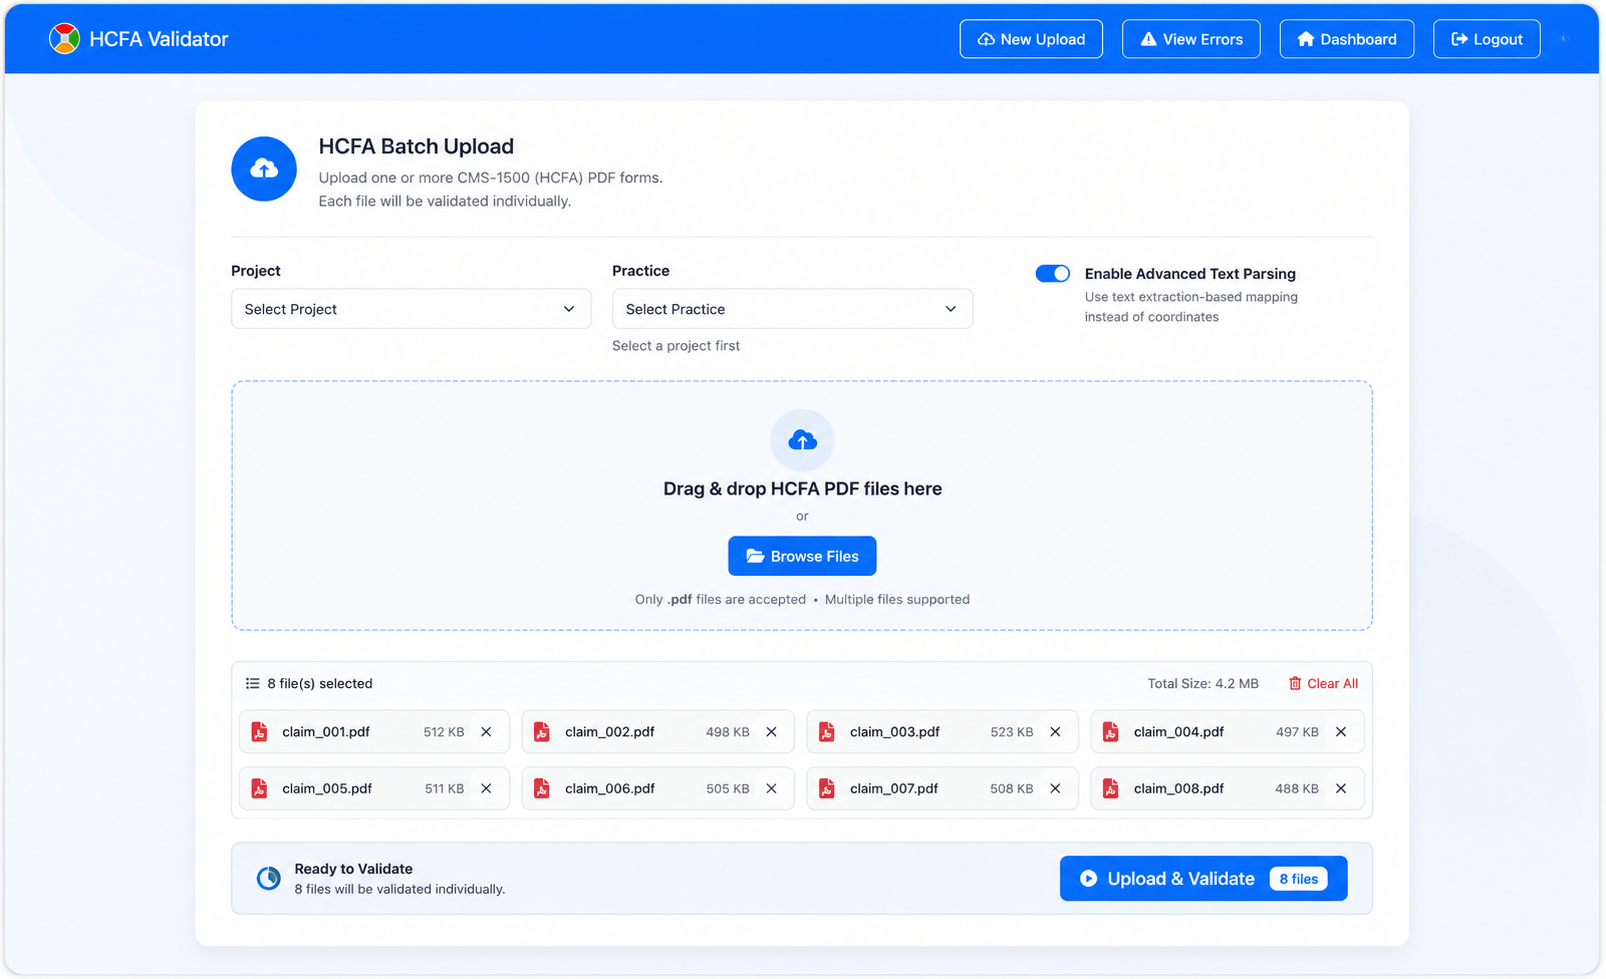
Task: Remove claim_003.pdf from the list
Action: click(1055, 732)
